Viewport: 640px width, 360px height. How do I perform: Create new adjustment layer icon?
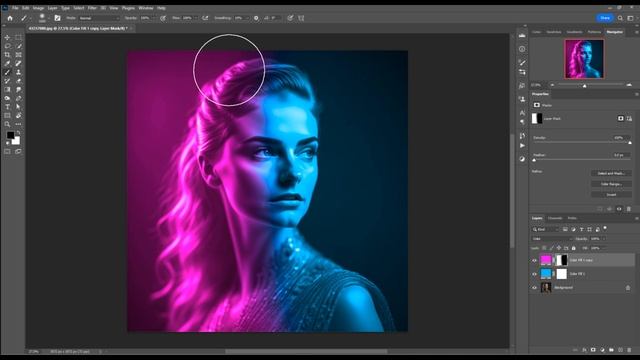click(x=602, y=350)
